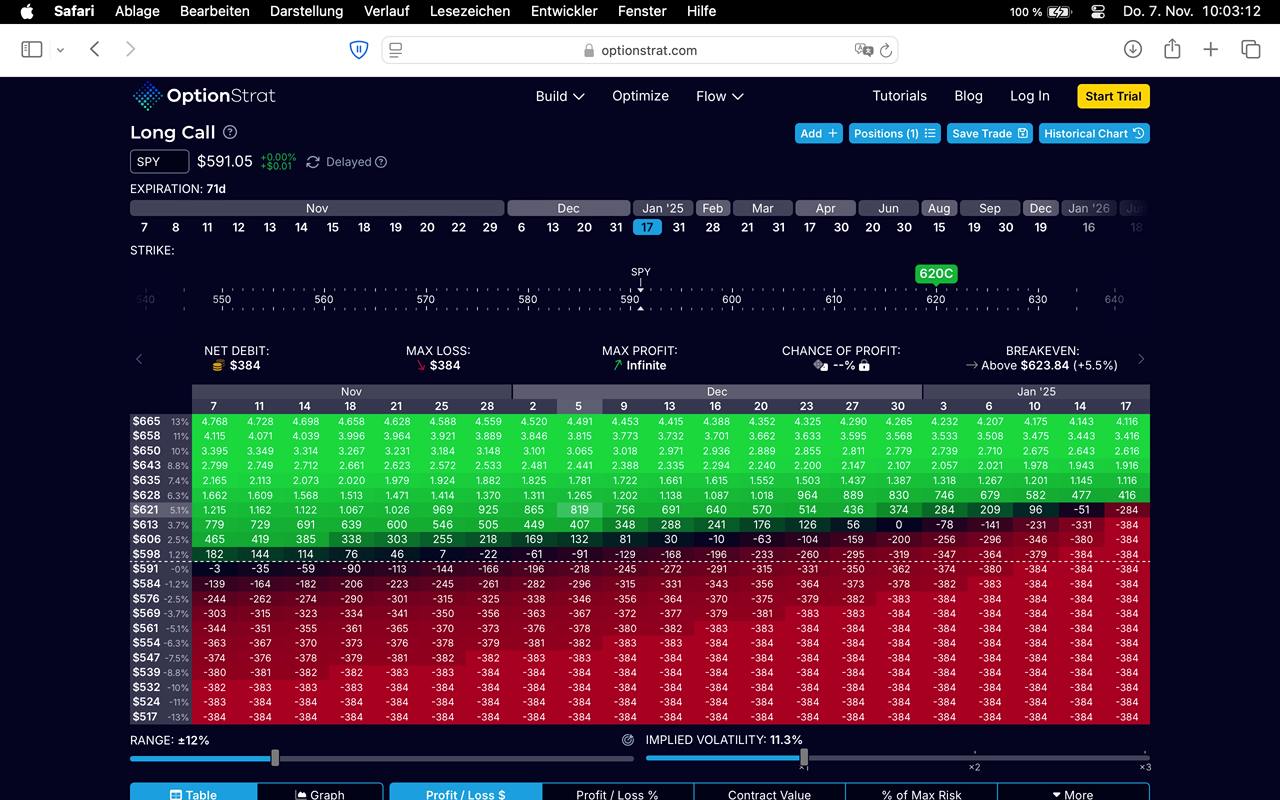Open the Historical Chart
Image resolution: width=1280 pixels, height=800 pixels.
tap(1094, 133)
